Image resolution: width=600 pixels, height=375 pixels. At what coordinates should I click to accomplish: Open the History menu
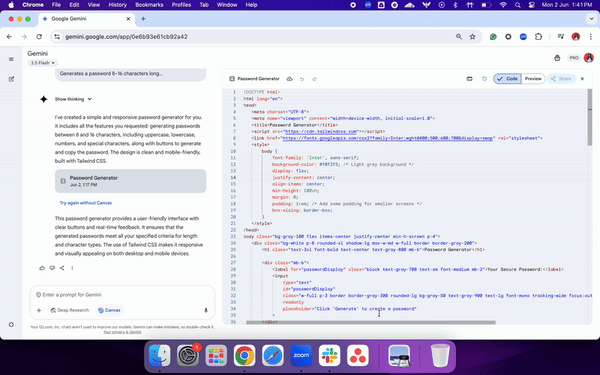click(117, 5)
